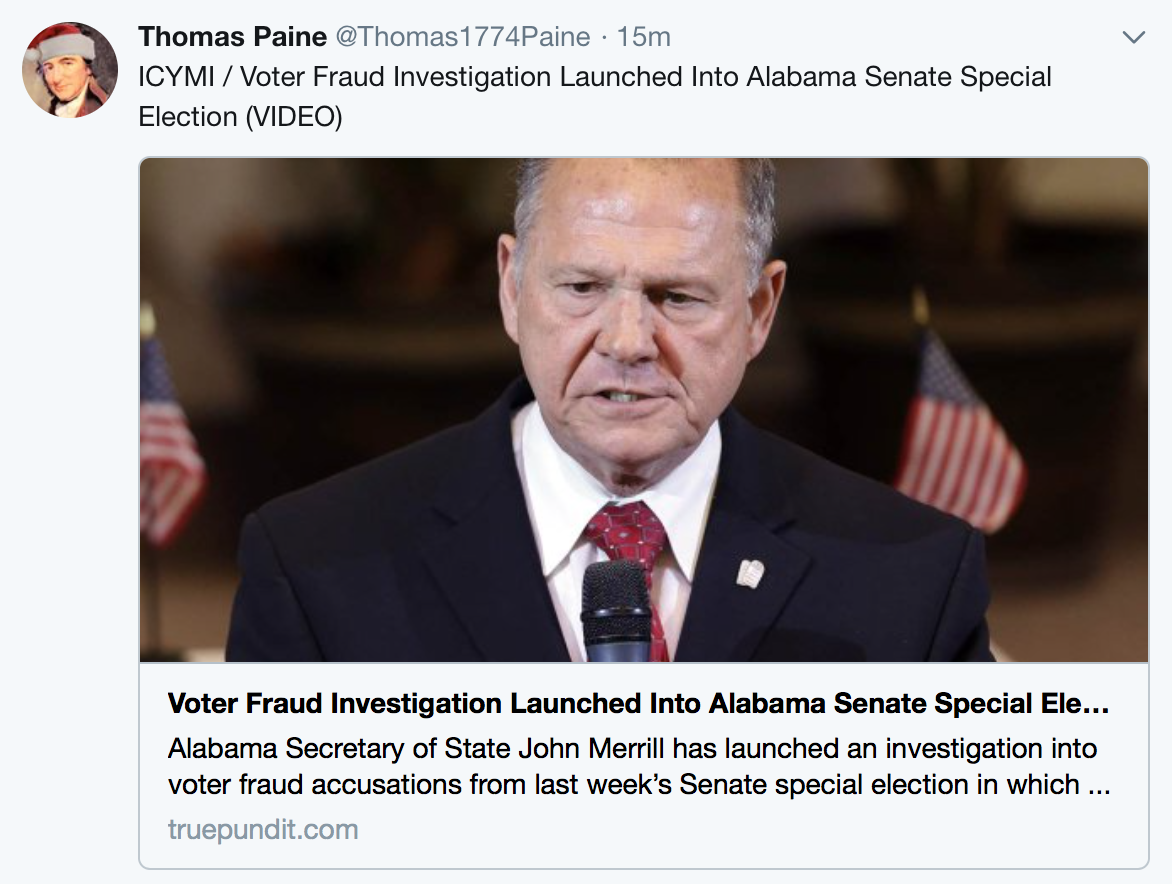Tap the microphone in the article photo
Image resolution: width=1172 pixels, height=884 pixels.
pos(617,611)
